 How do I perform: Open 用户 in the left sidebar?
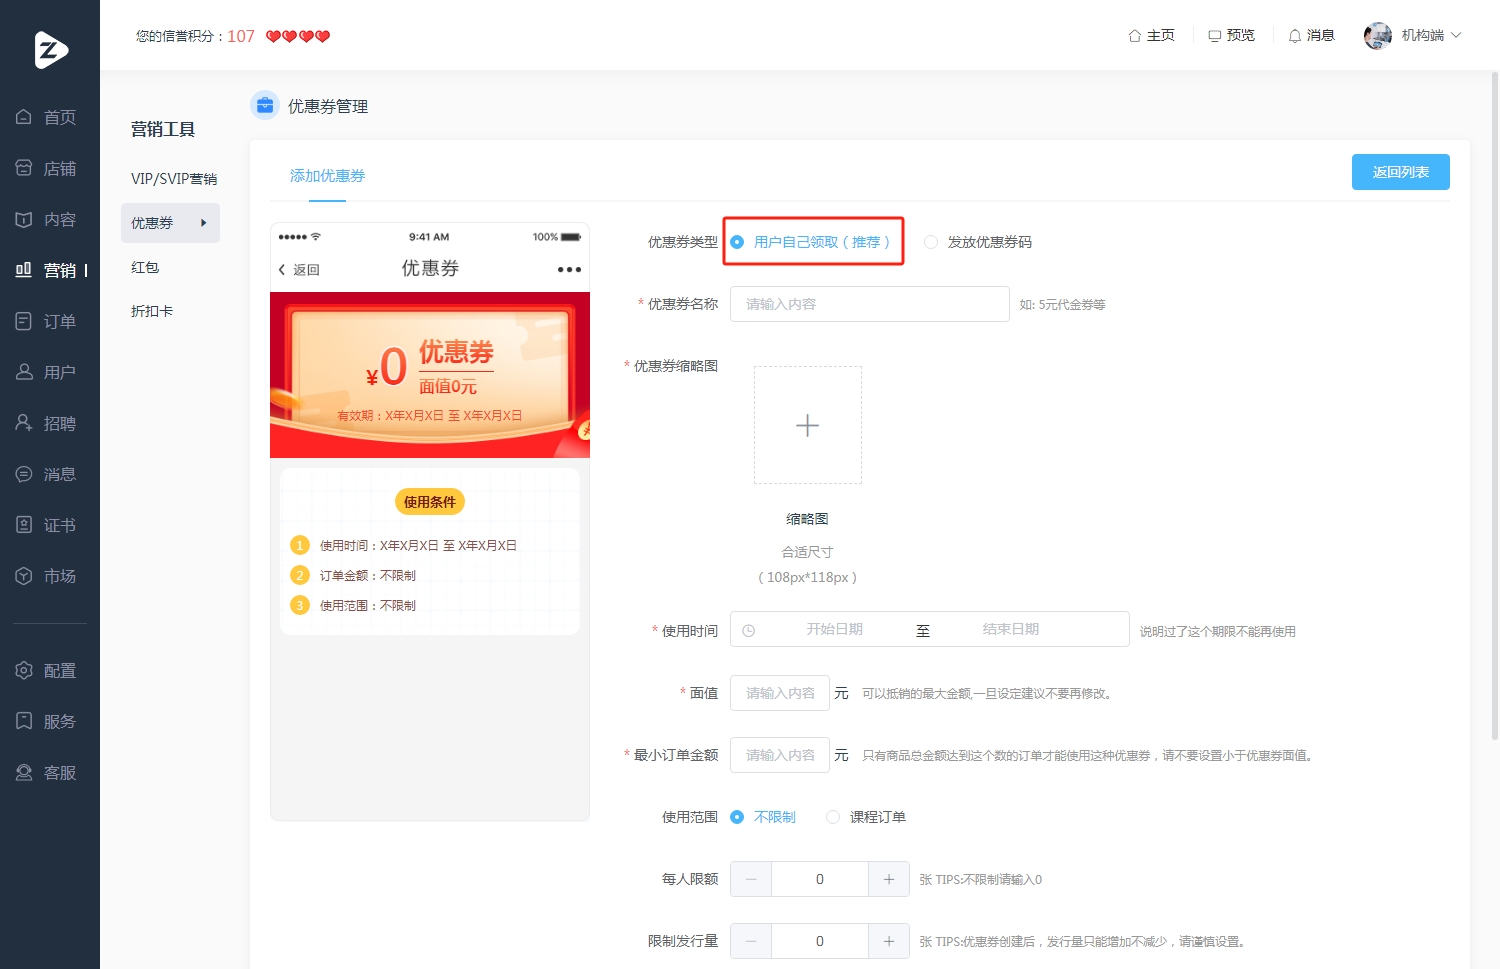46,372
